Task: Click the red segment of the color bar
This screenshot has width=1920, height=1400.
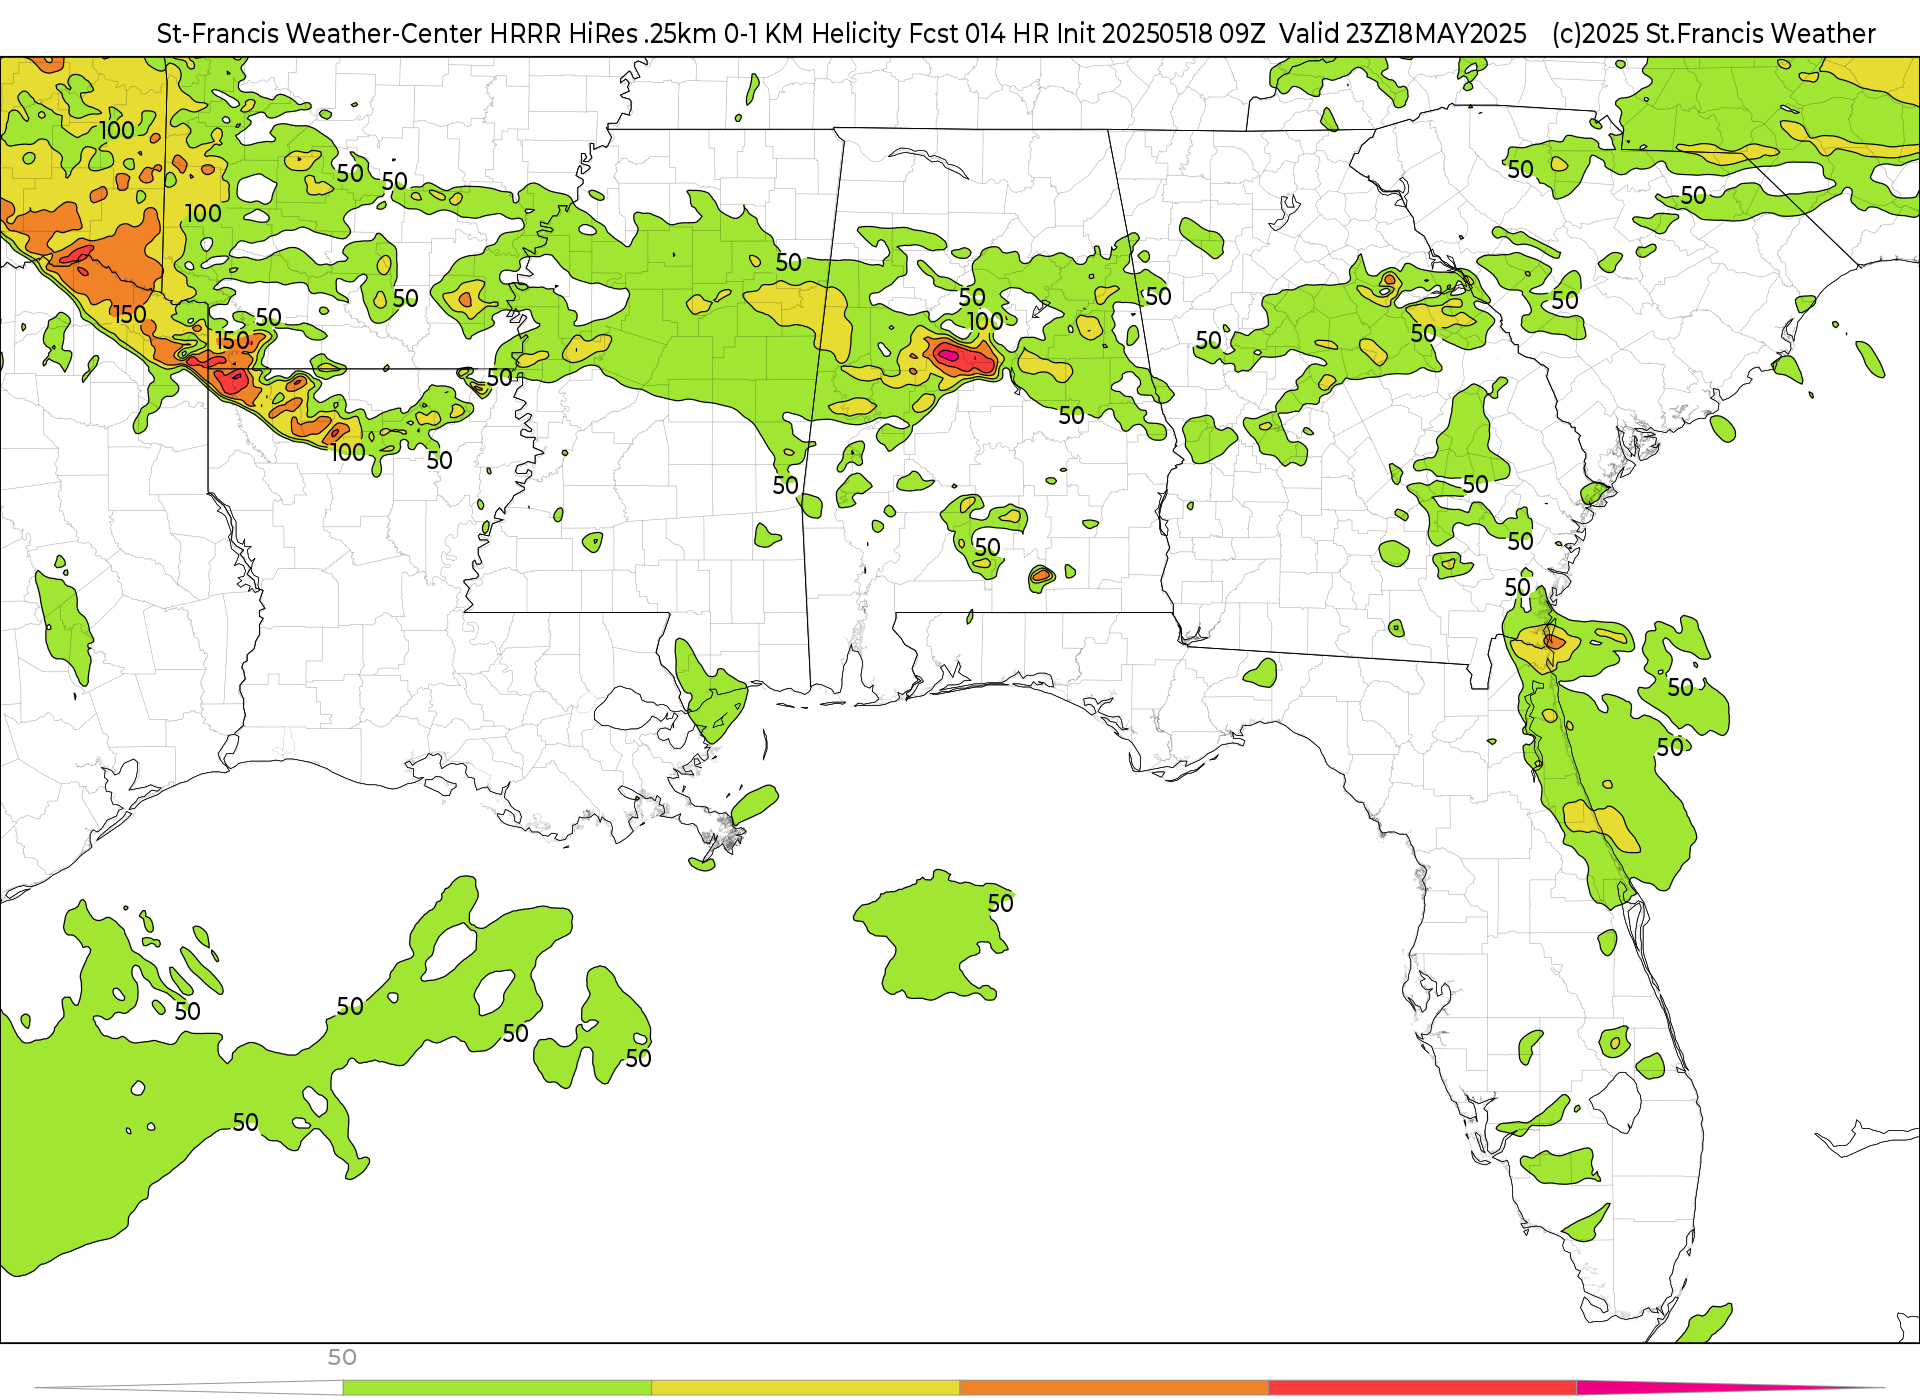Action: [1422, 1388]
